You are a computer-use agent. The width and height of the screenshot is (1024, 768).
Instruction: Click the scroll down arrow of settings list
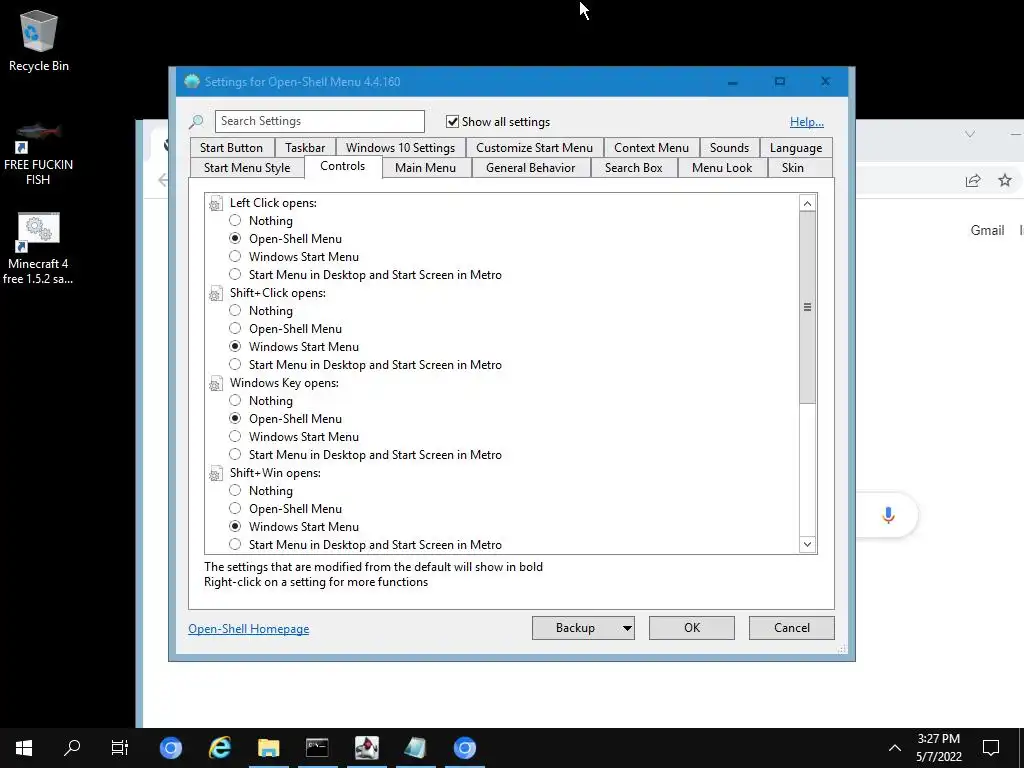click(807, 545)
